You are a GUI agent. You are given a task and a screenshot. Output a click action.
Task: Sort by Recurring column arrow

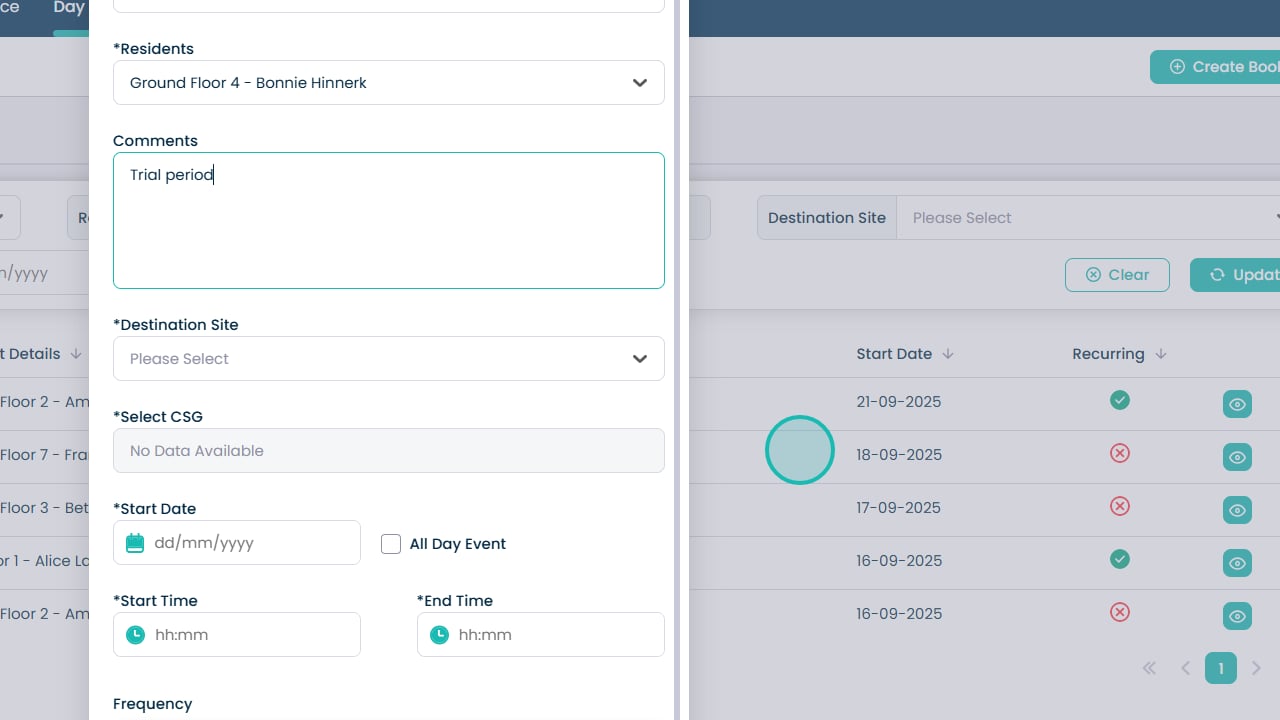pos(1161,354)
